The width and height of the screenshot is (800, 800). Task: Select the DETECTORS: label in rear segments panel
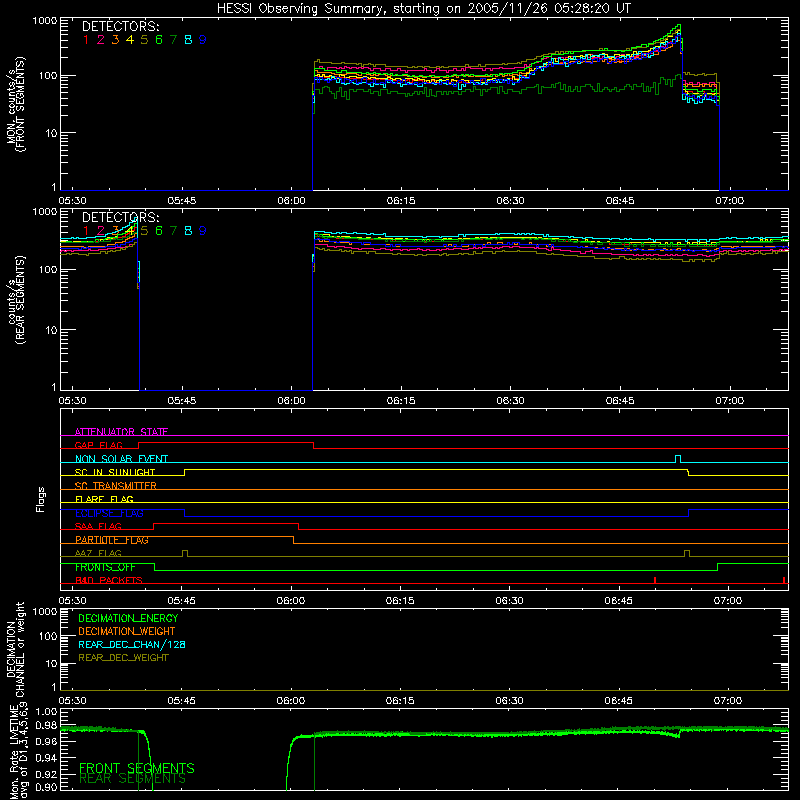(120, 217)
